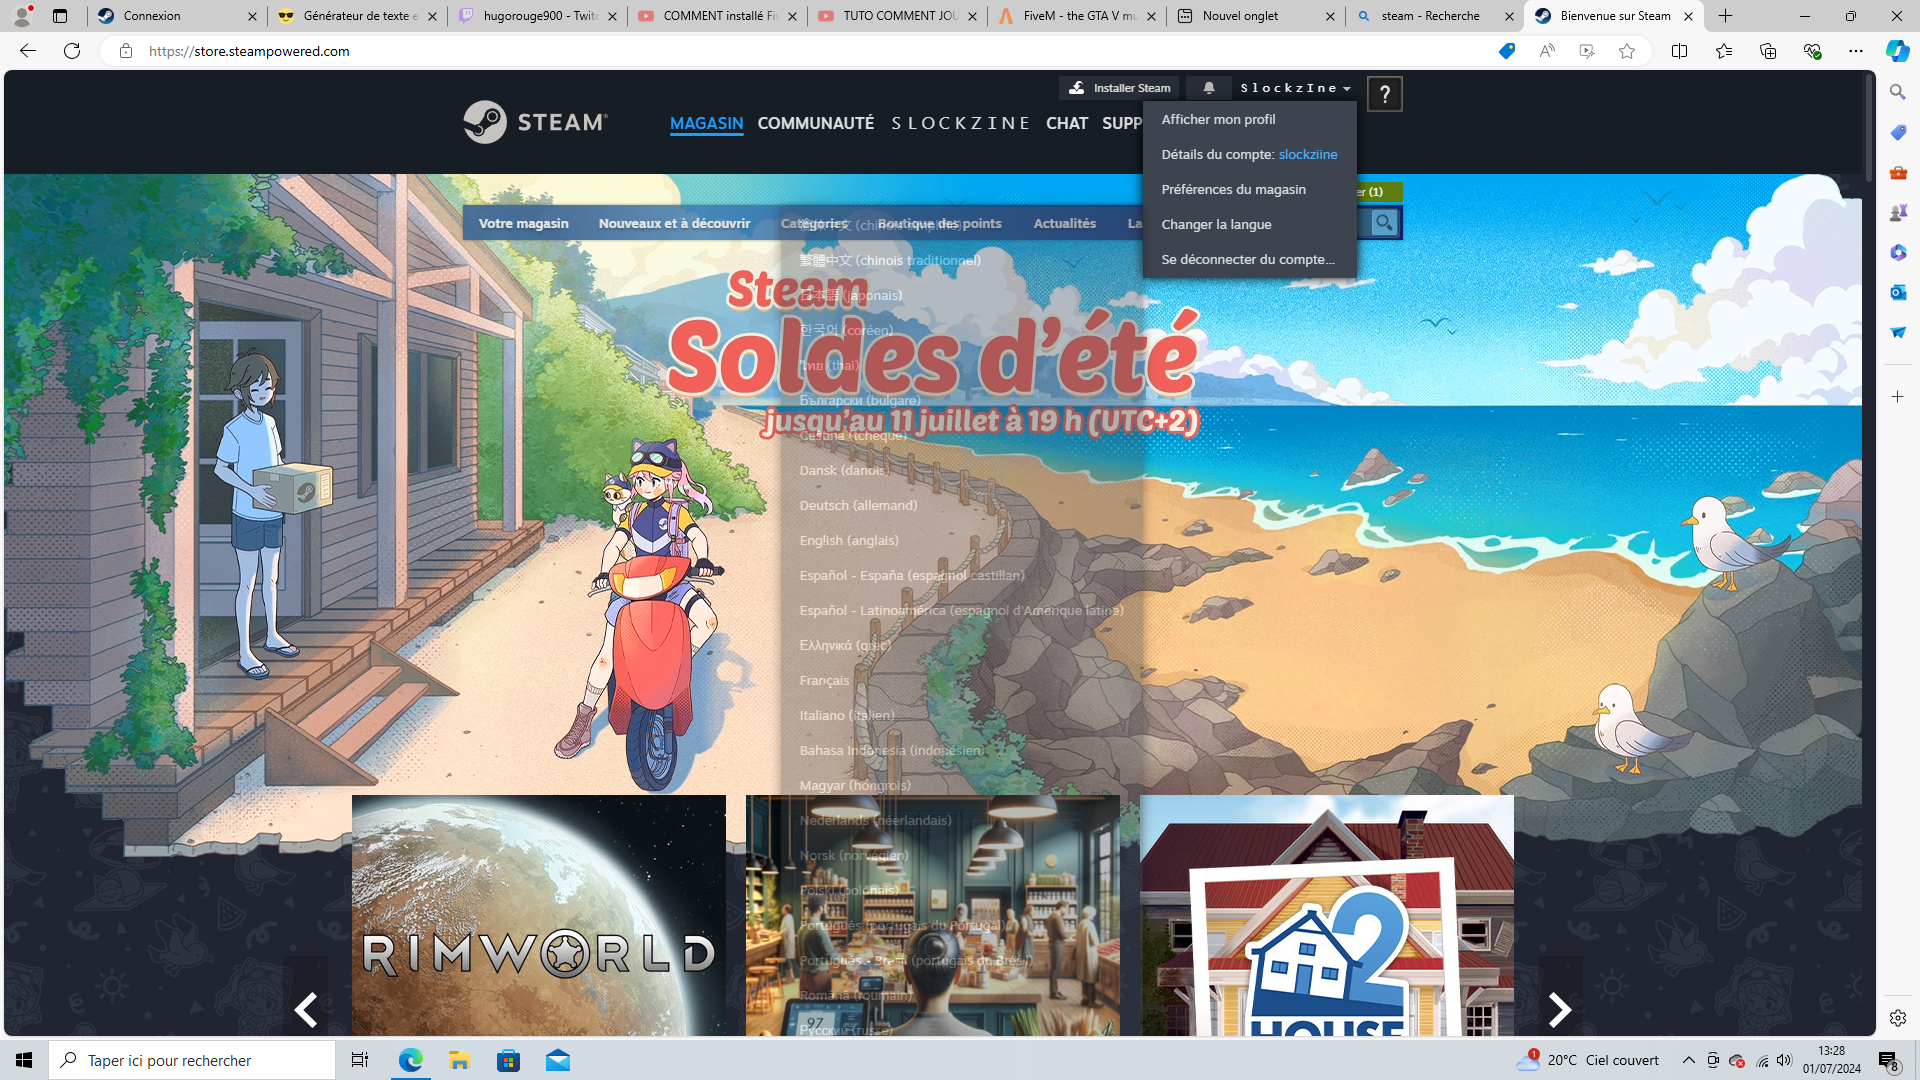Click the store search magnifier button

point(1384,223)
